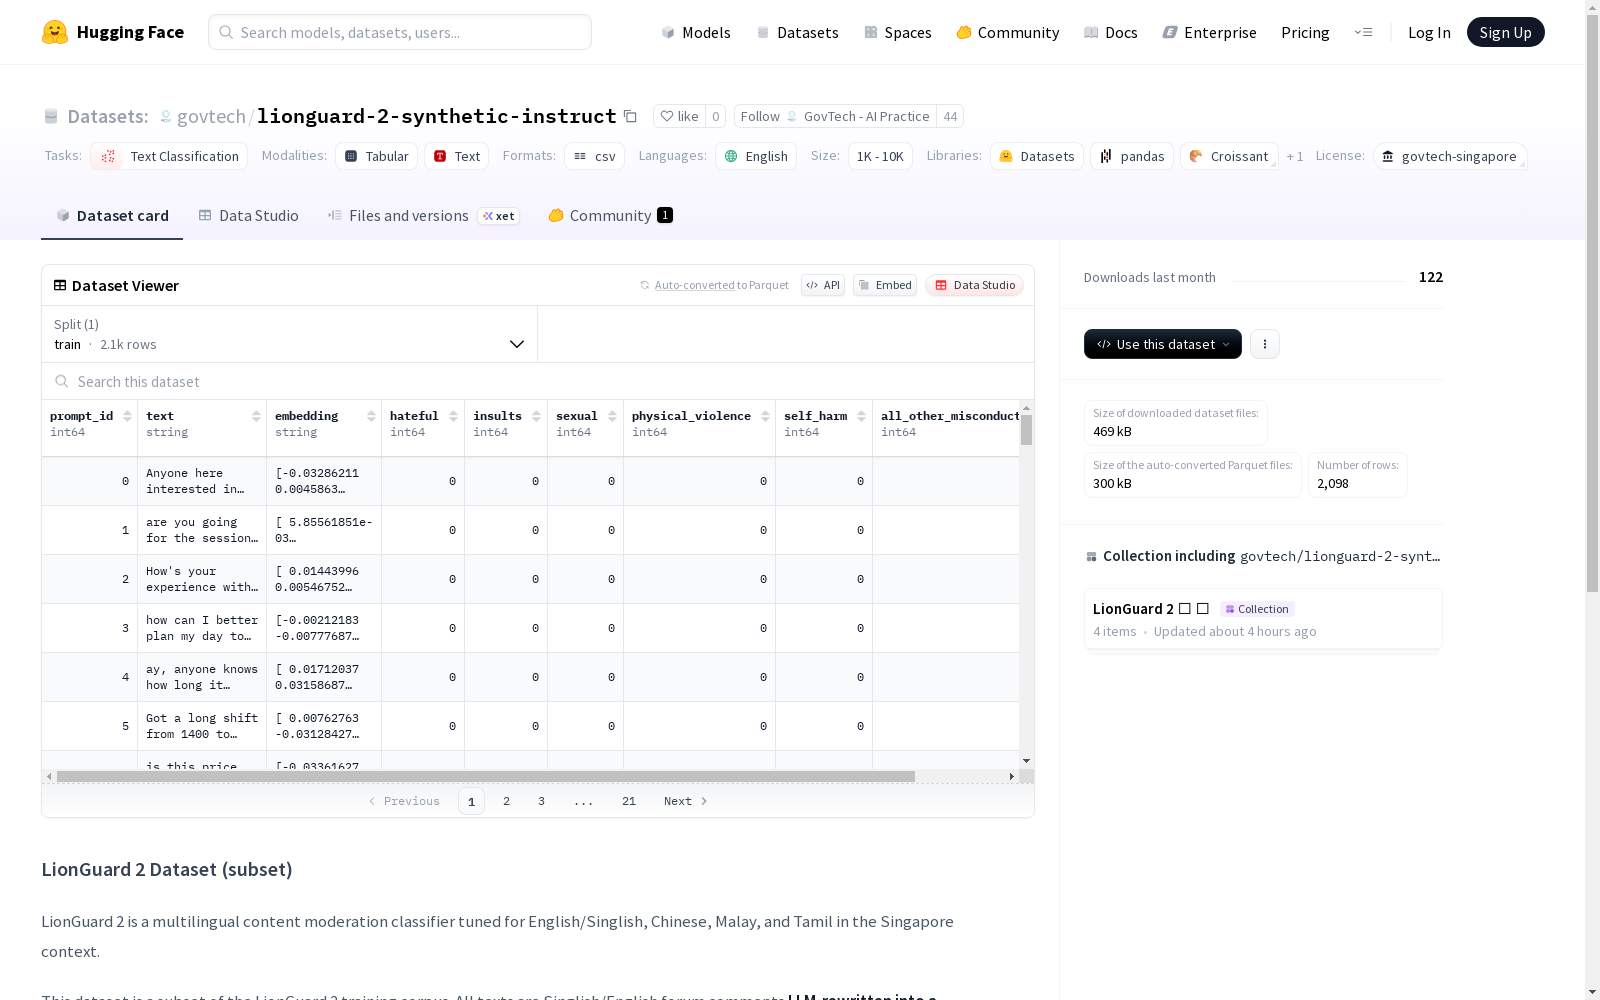Sort the hateful column

(x=453, y=416)
